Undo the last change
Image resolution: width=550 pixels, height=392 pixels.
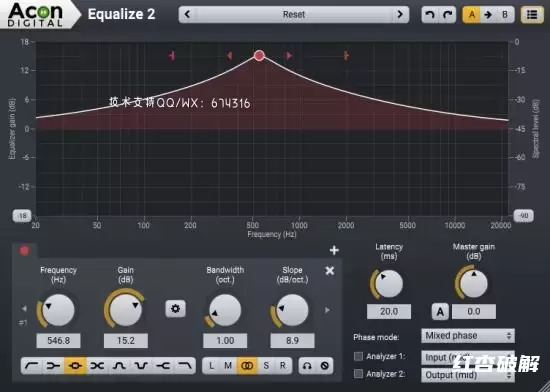click(x=430, y=15)
